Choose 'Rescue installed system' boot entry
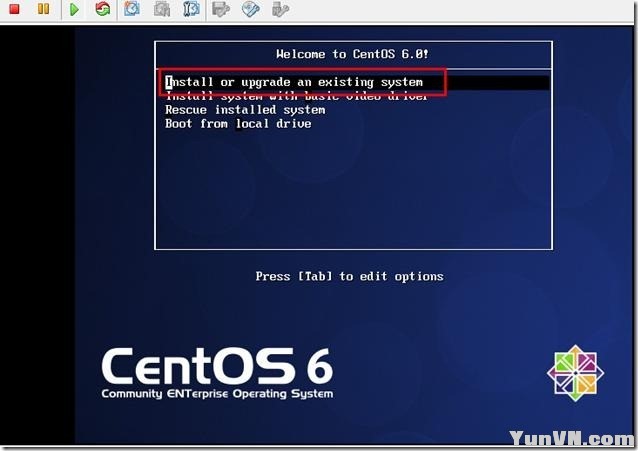 point(245,110)
